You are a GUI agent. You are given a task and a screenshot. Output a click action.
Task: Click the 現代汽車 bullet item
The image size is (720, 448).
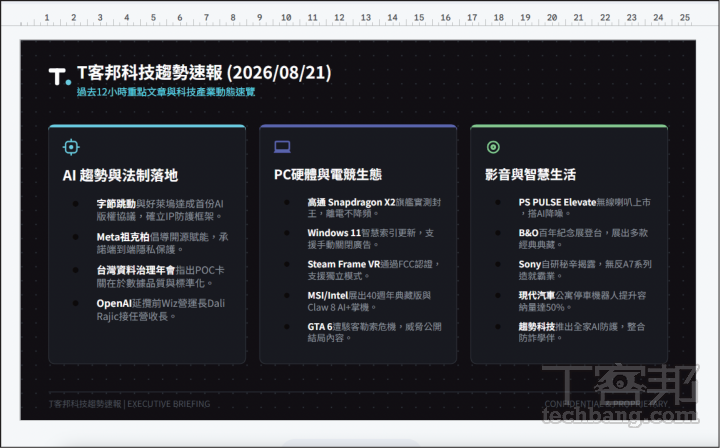(582, 301)
